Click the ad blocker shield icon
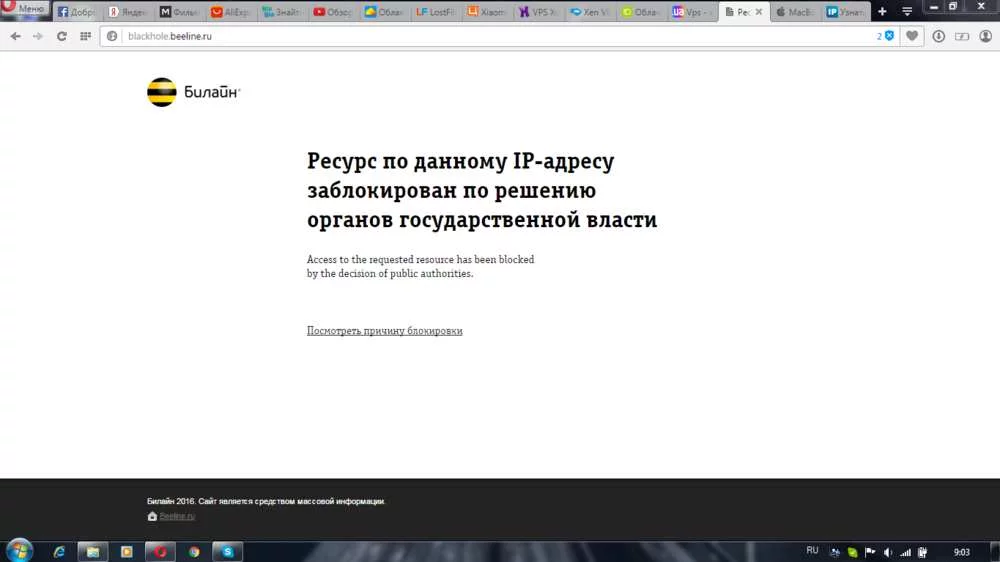The image size is (1000, 562). pyautogui.click(x=889, y=36)
